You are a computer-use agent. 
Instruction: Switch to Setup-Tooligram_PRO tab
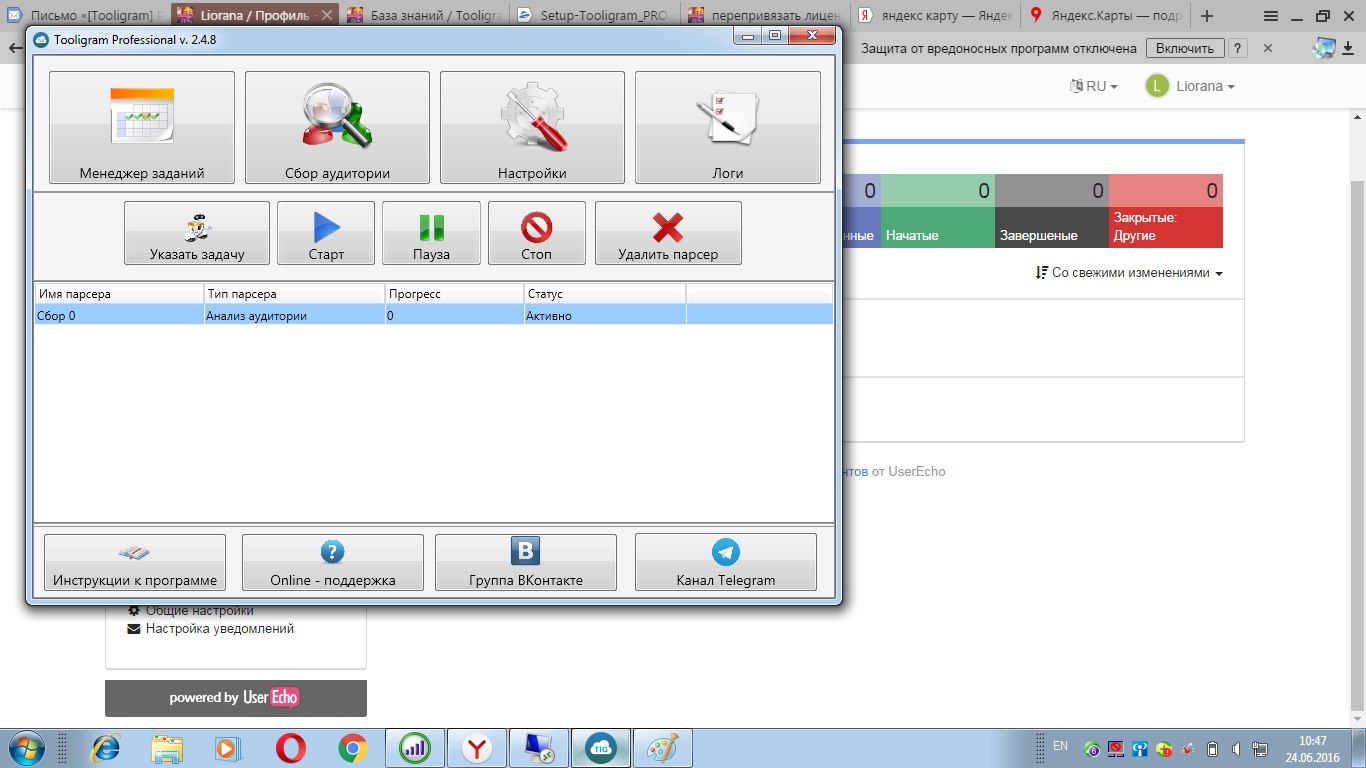[596, 16]
